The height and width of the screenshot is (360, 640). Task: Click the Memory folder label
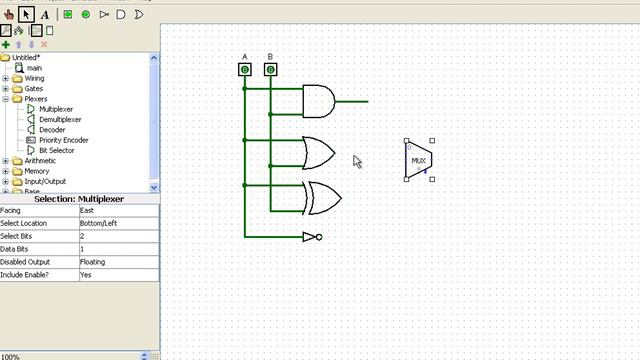pos(37,171)
